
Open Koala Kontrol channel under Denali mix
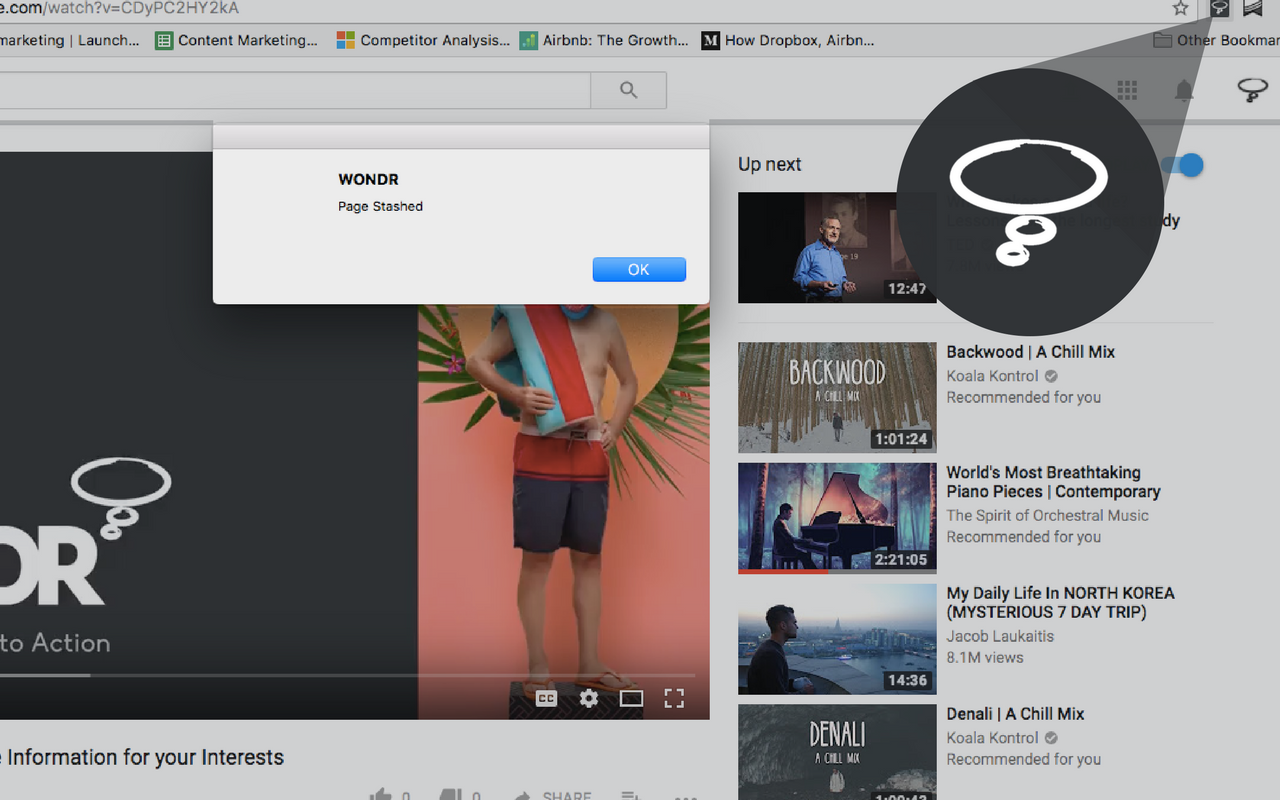coord(993,738)
